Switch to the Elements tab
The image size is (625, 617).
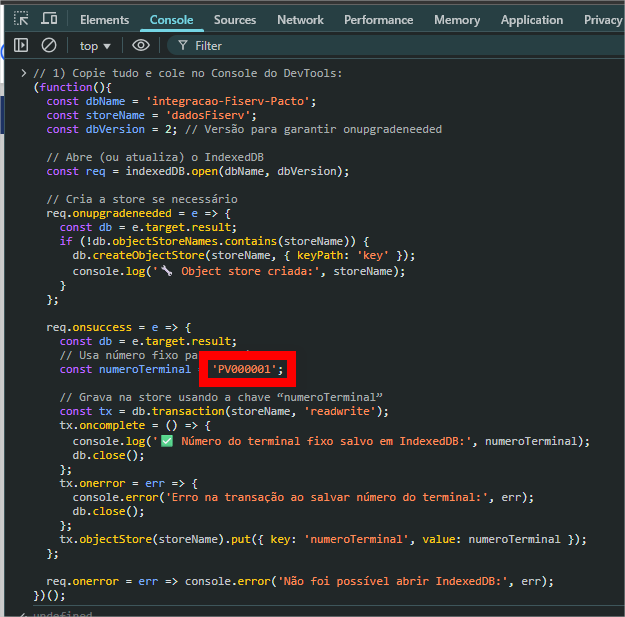[x=104, y=19]
